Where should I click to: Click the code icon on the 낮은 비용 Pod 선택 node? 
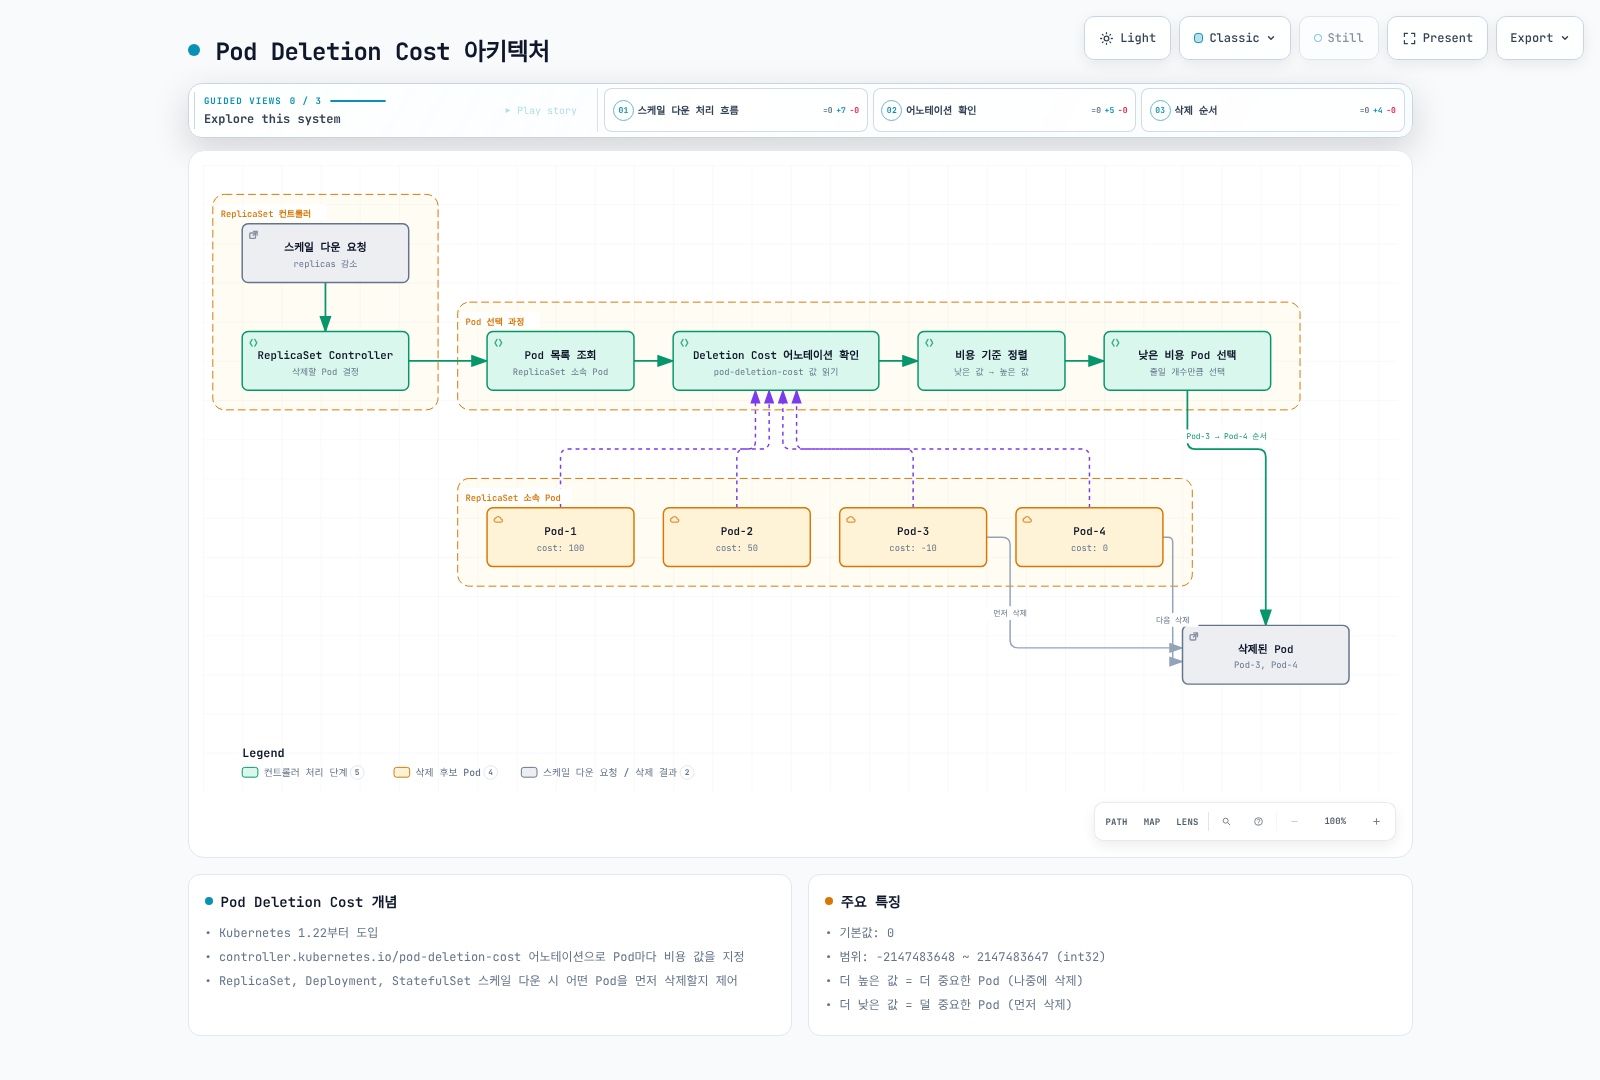[x=1115, y=343]
